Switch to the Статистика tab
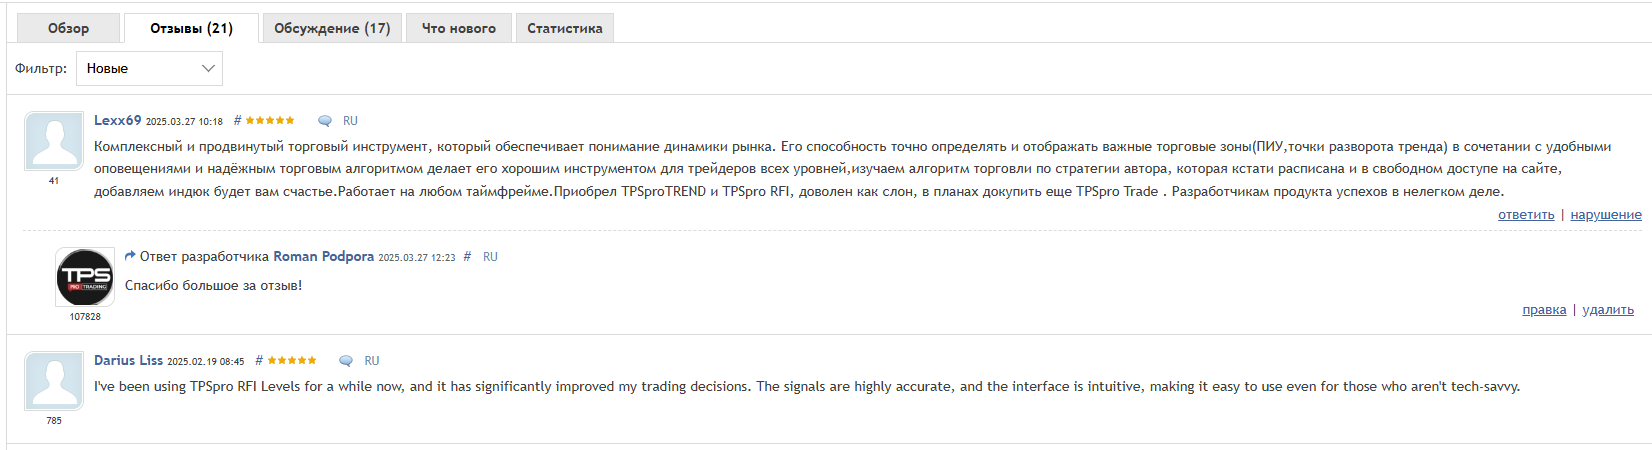The height and width of the screenshot is (450, 1652). (564, 28)
